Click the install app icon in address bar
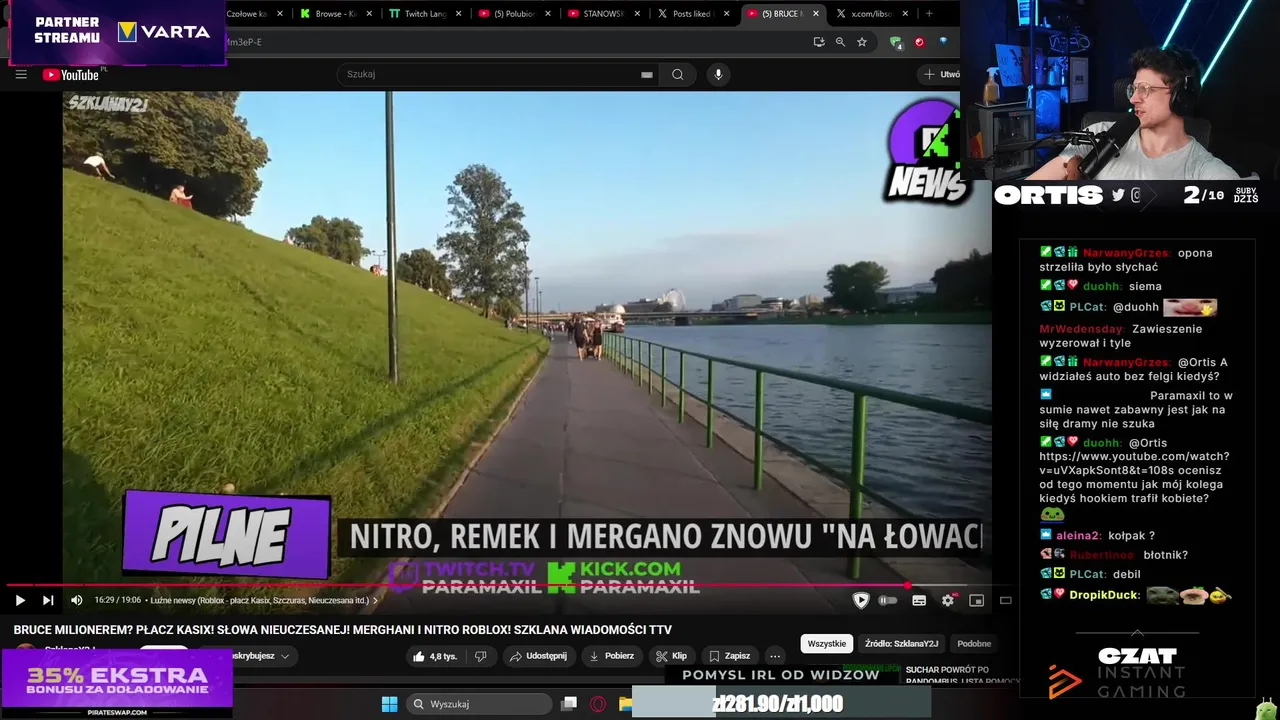 [x=819, y=42]
